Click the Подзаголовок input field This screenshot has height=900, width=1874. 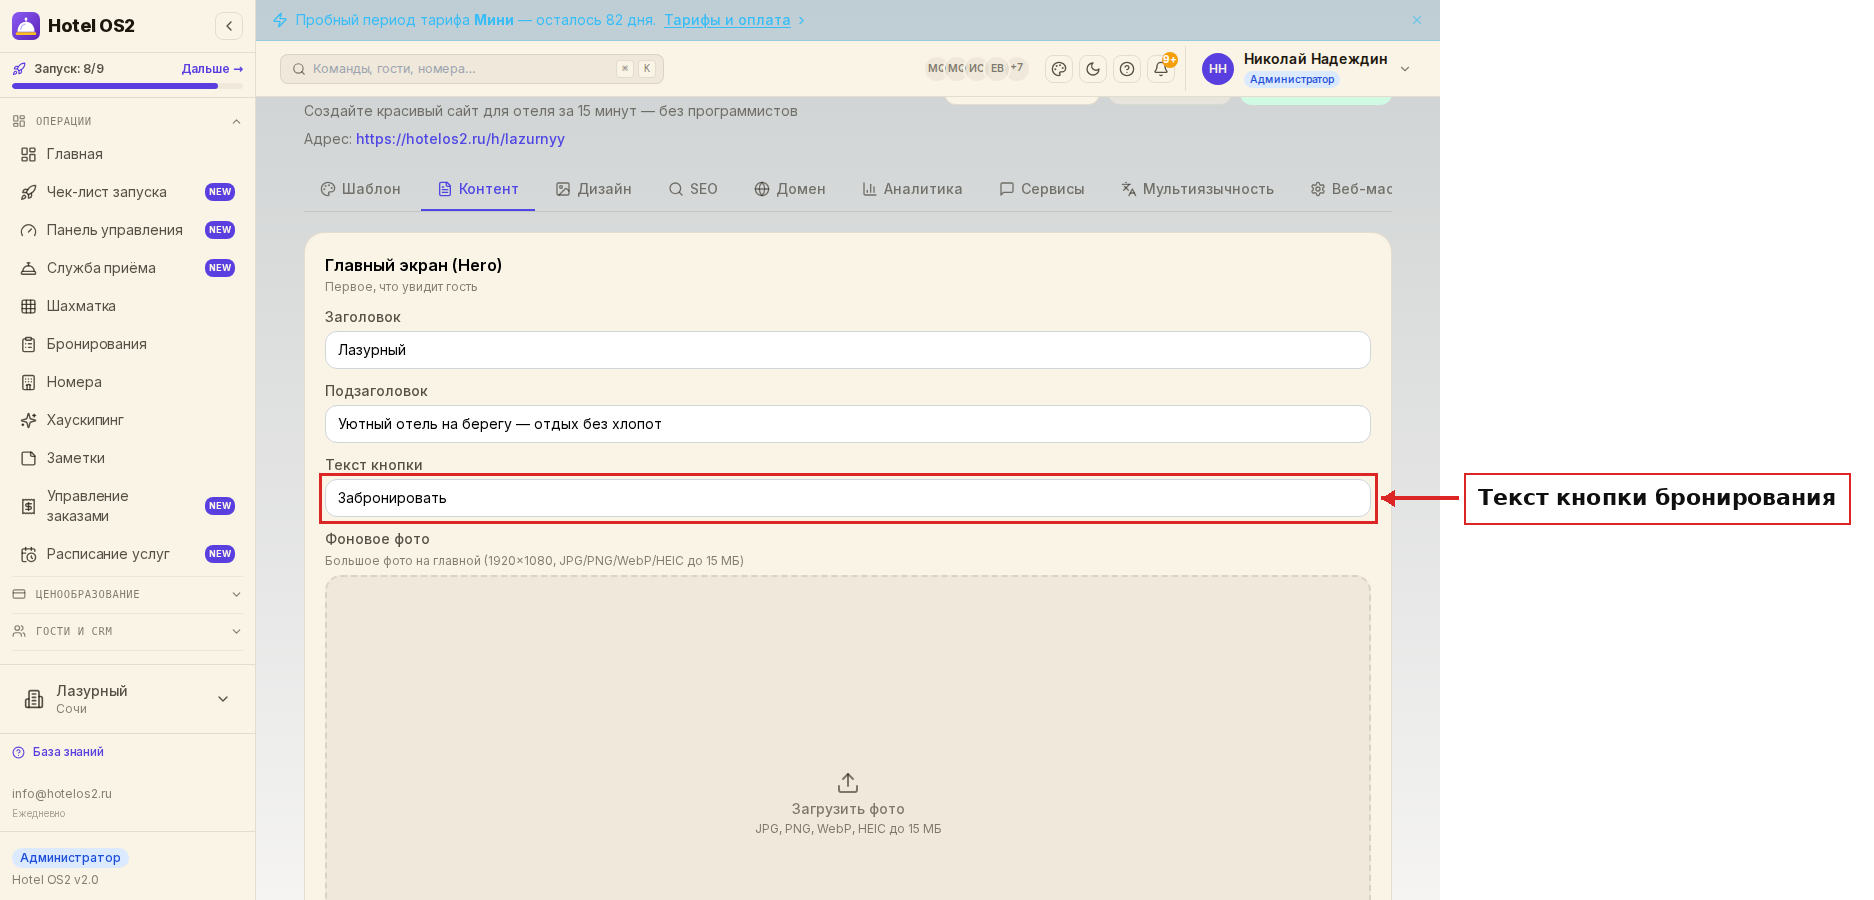coord(848,424)
